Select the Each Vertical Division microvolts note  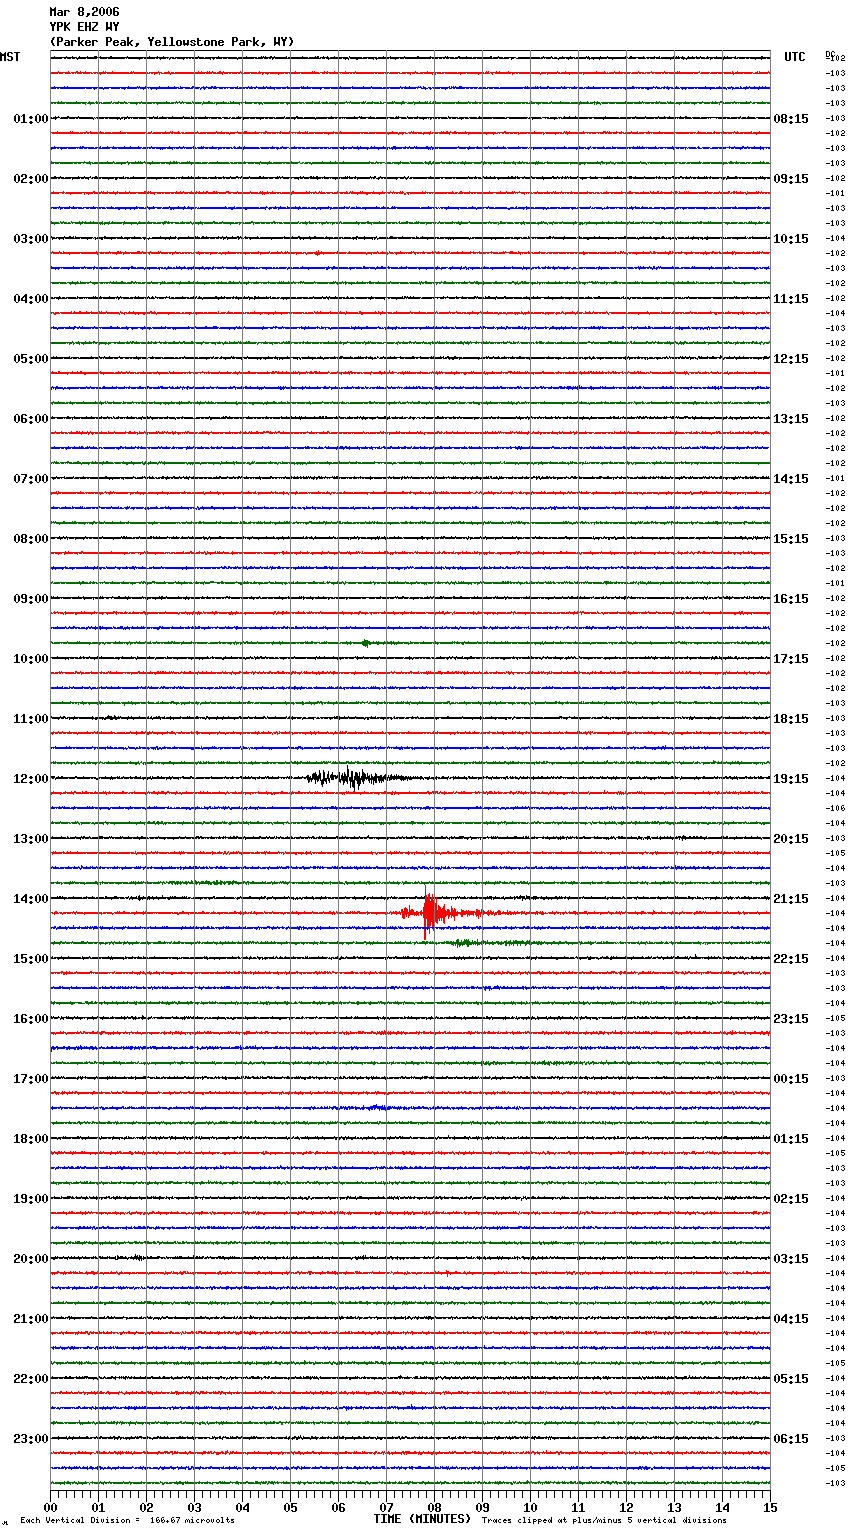pos(128,1521)
